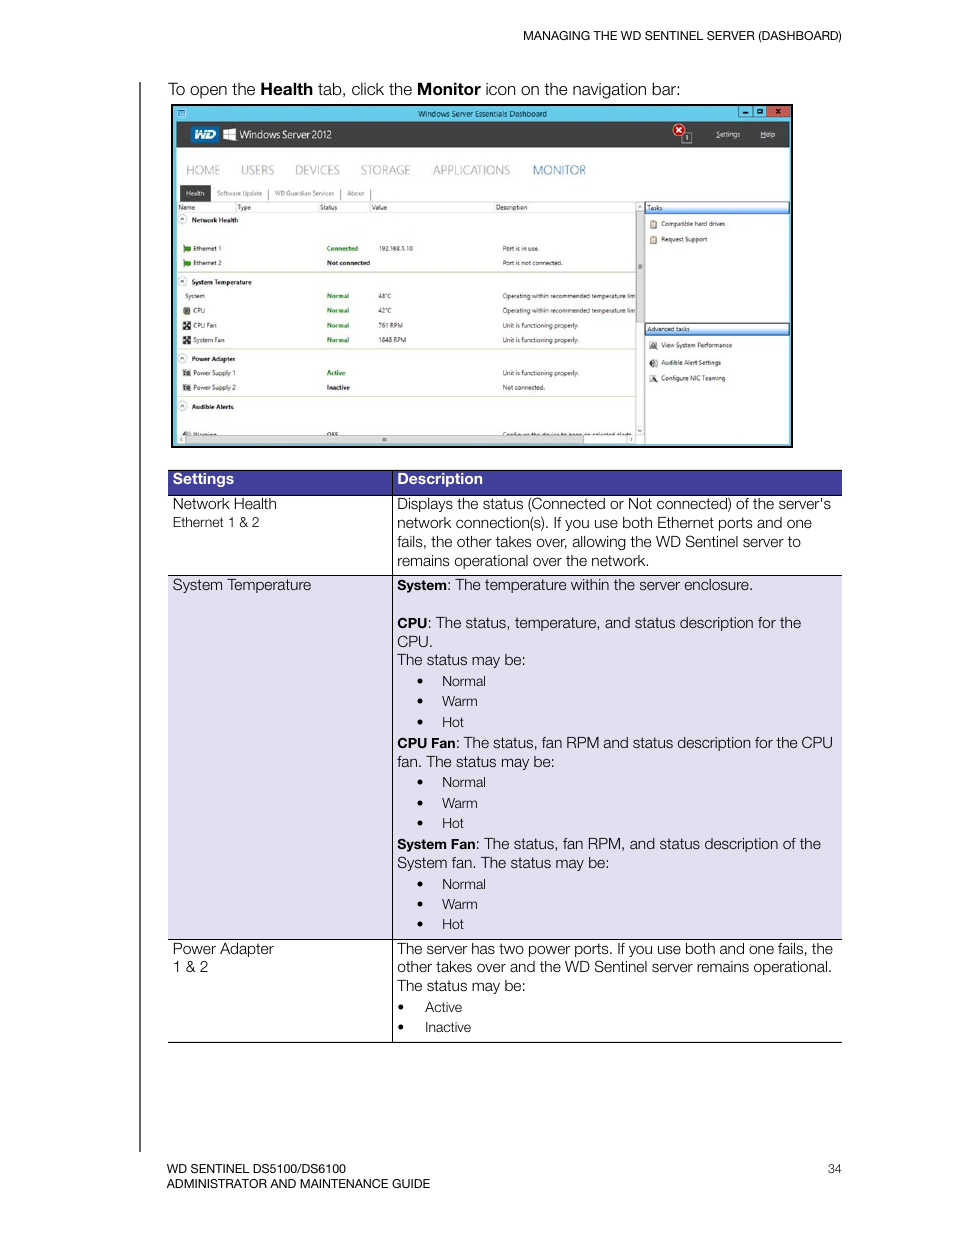Sort by the Status column header
954x1235 pixels.
[344, 207]
